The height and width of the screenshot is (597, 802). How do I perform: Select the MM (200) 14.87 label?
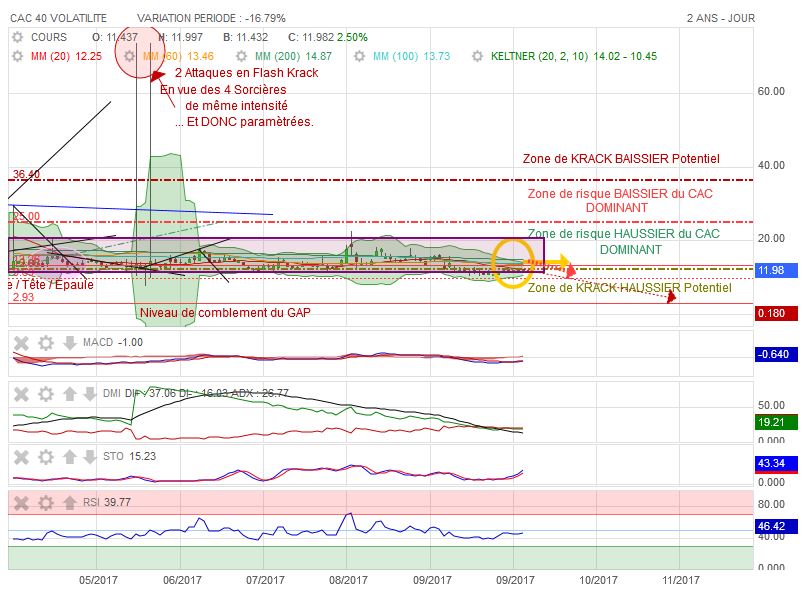point(294,56)
